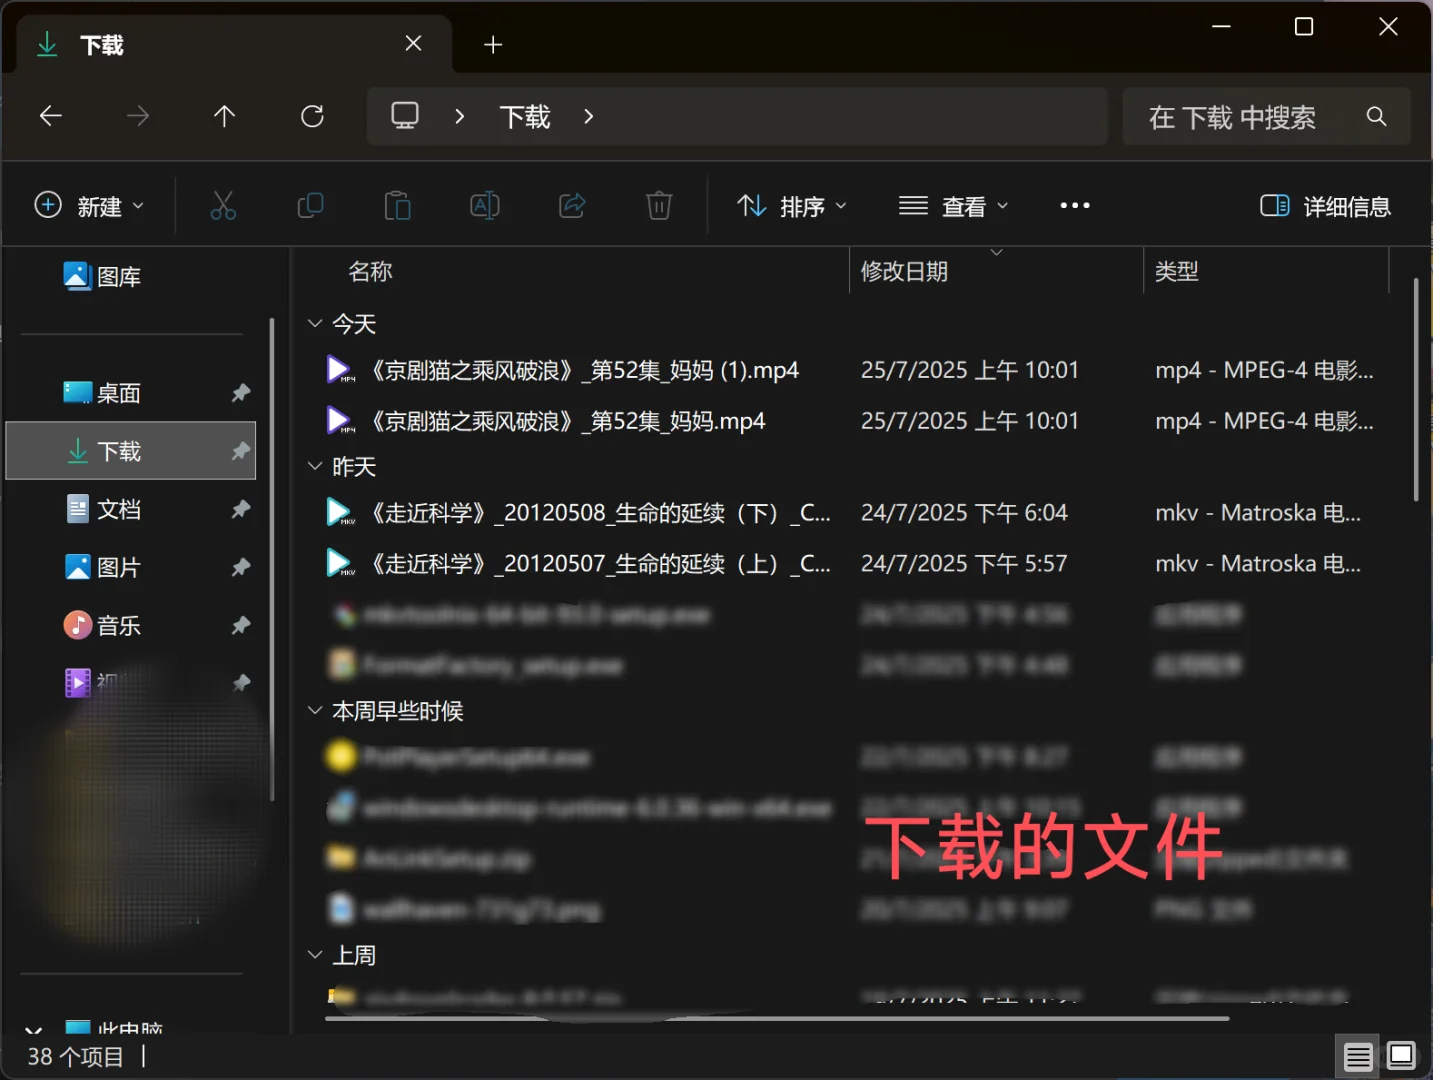Open the 排序 sort dropdown

point(791,205)
